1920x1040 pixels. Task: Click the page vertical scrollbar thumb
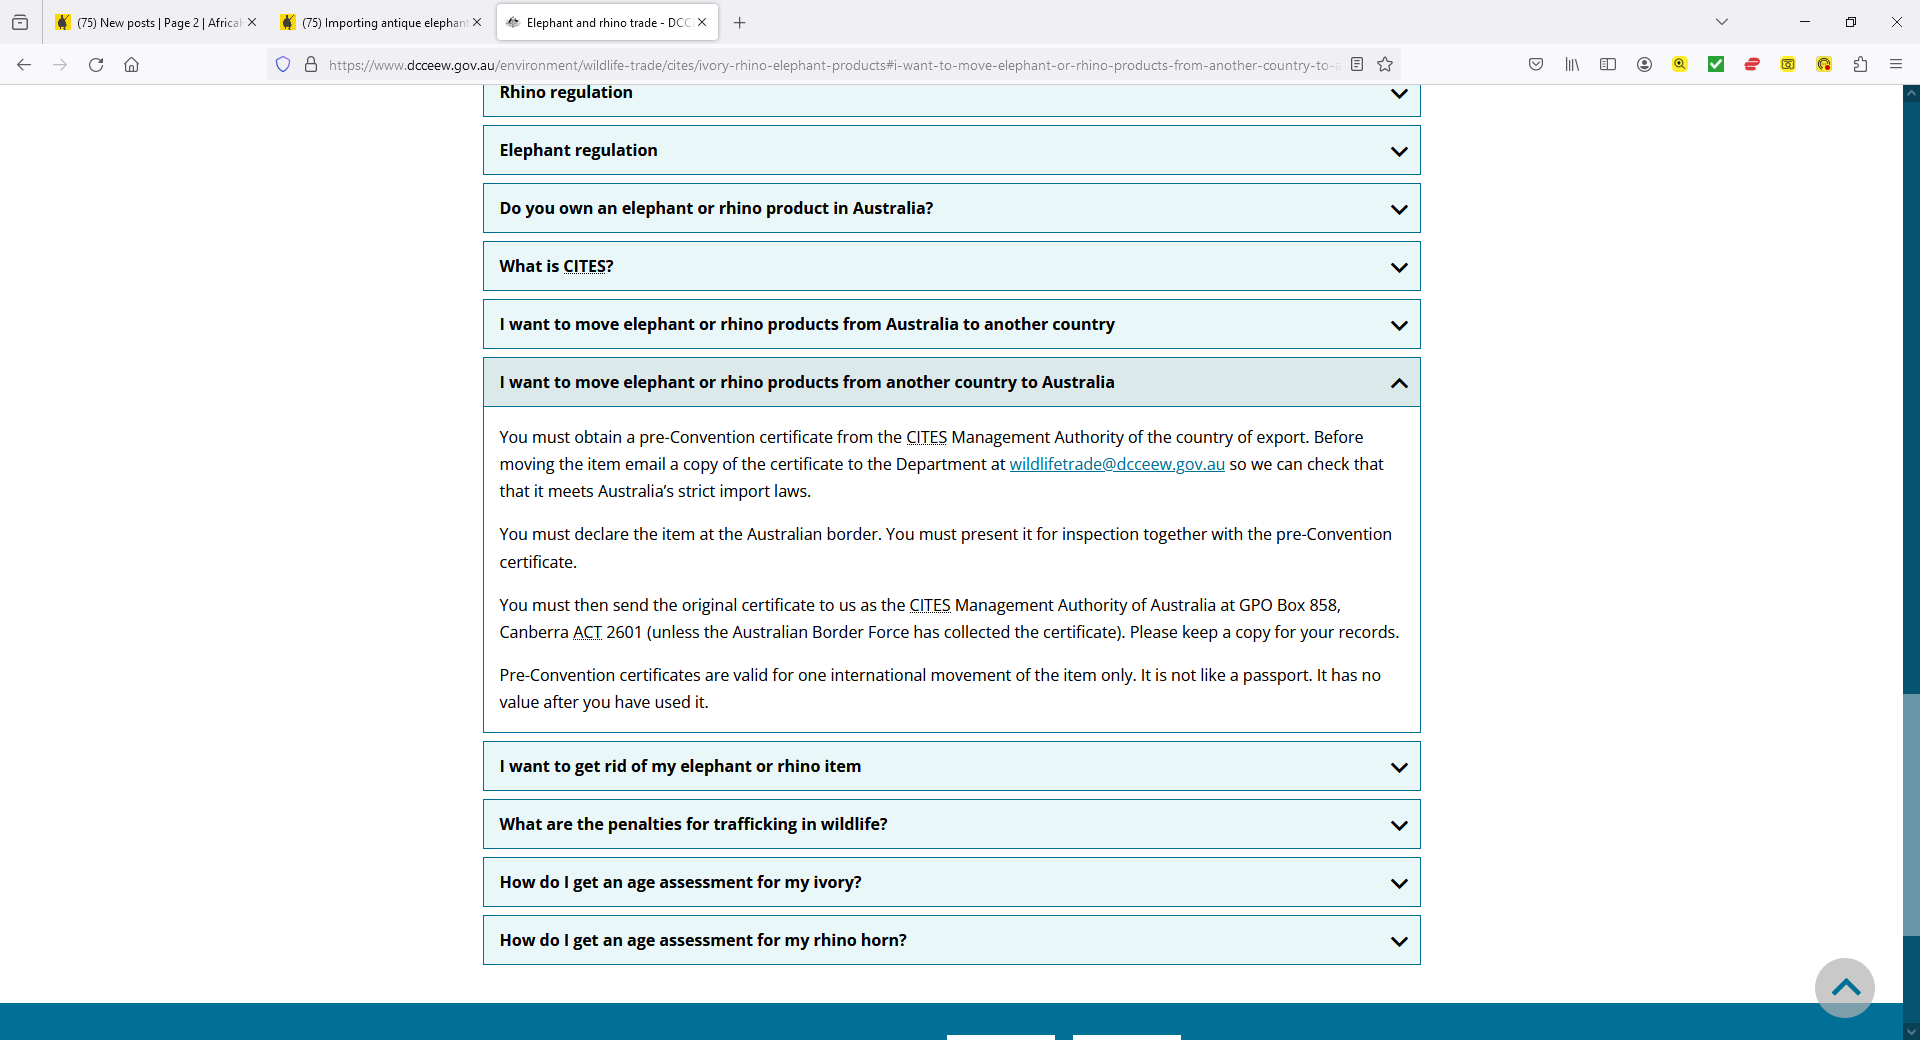point(1911,815)
